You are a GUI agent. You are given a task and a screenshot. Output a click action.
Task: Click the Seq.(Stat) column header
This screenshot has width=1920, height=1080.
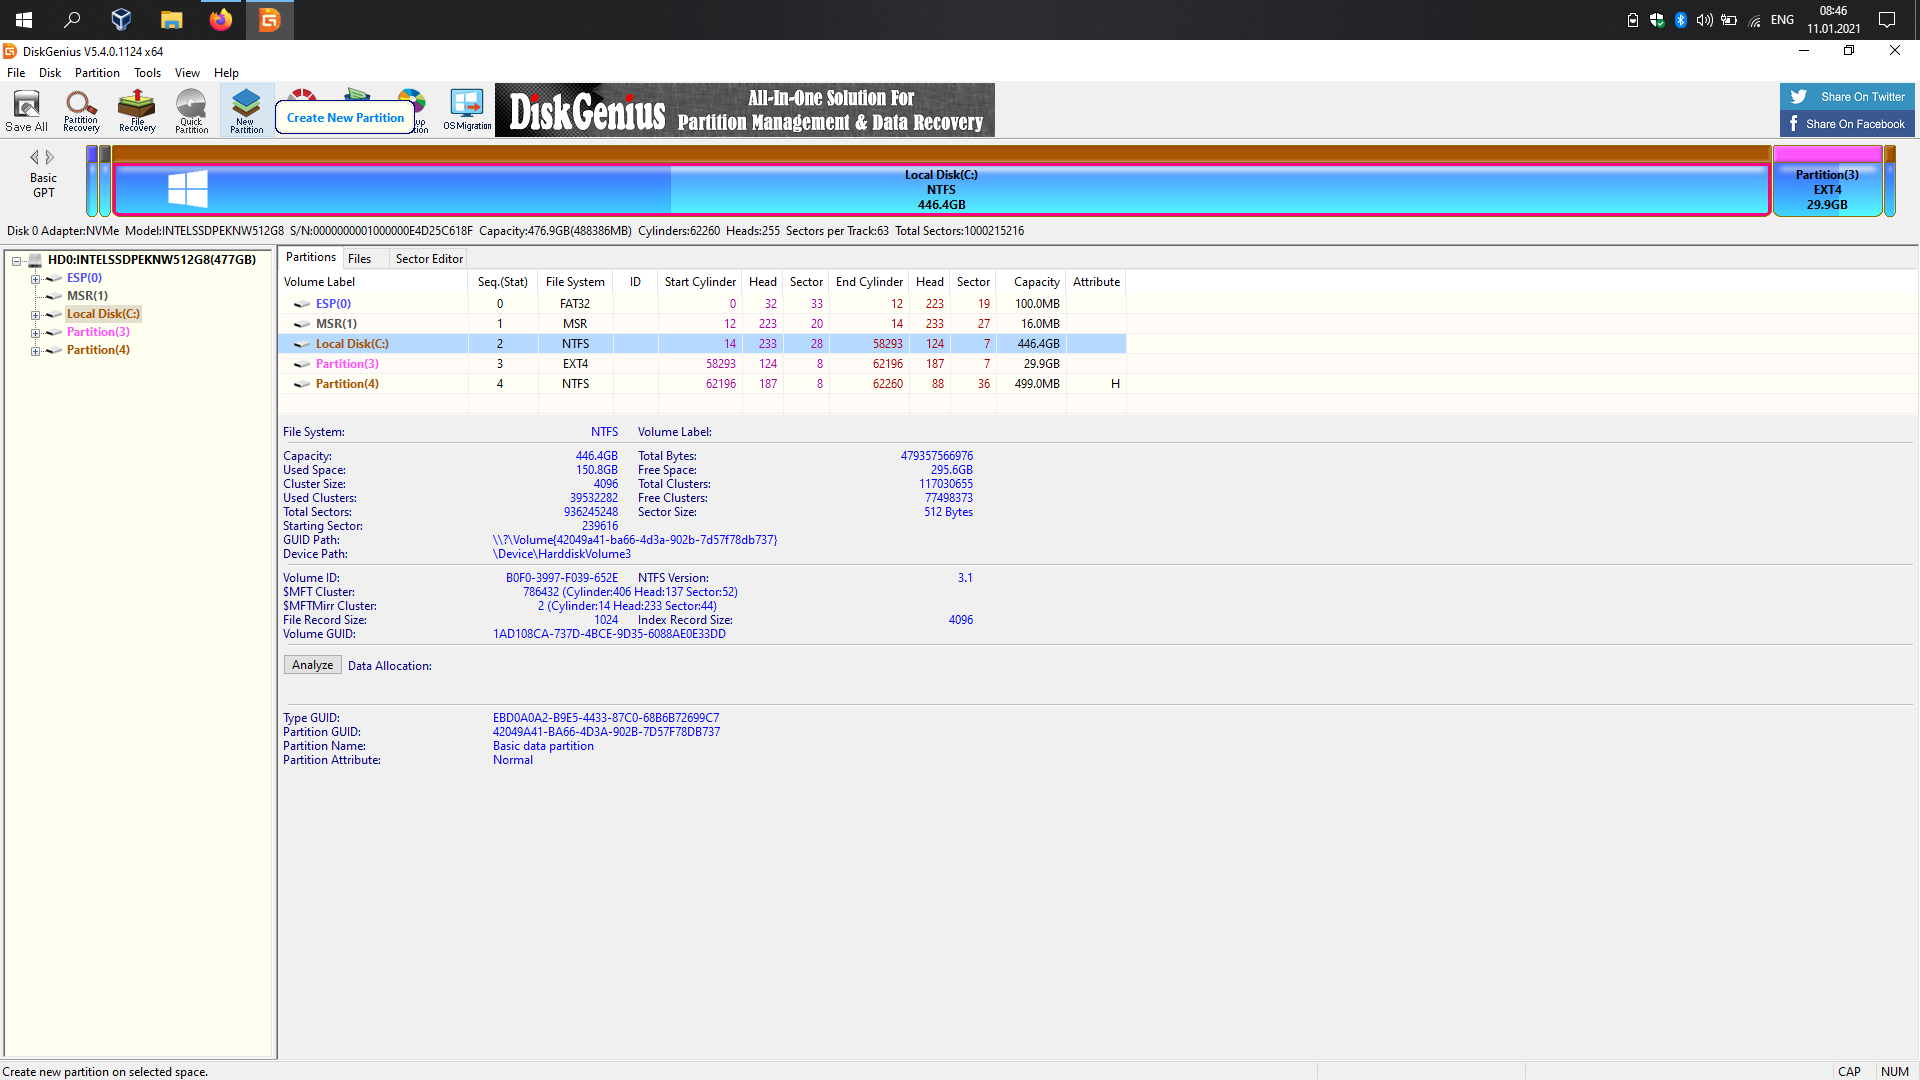click(x=503, y=282)
